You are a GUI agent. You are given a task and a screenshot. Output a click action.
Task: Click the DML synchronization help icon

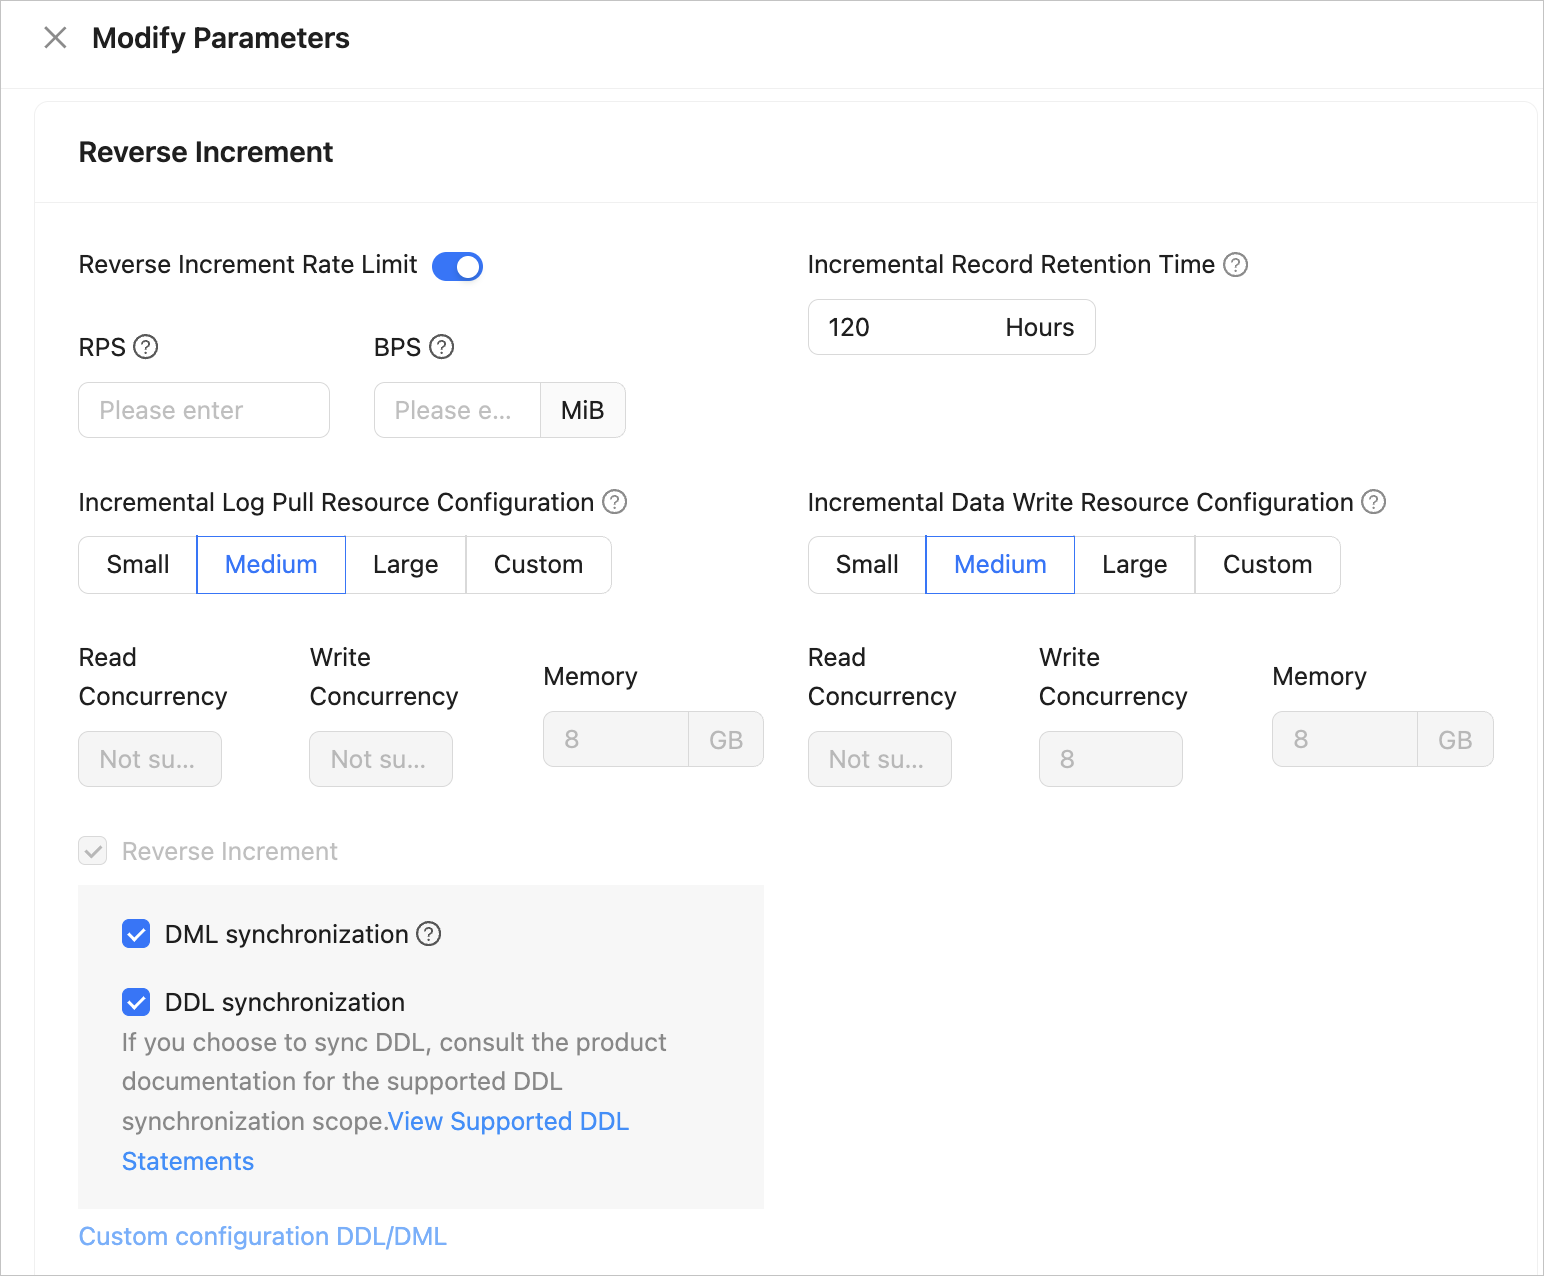coord(429,934)
